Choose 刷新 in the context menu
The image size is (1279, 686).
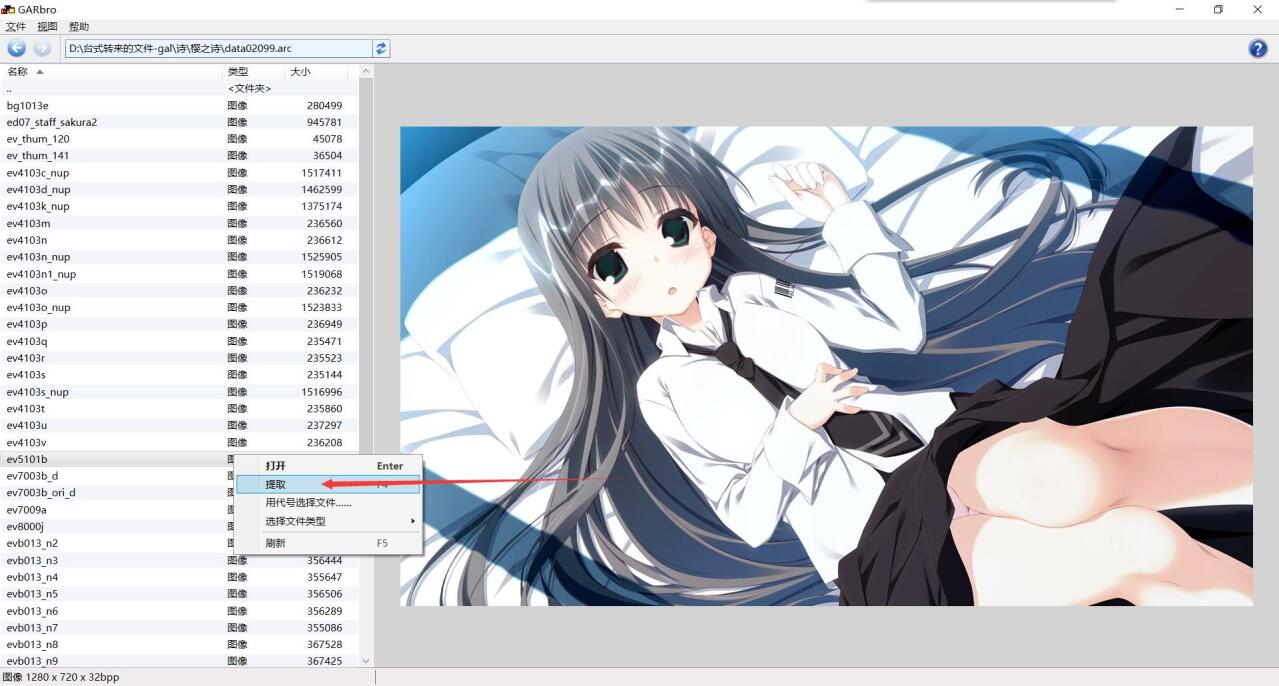329,543
